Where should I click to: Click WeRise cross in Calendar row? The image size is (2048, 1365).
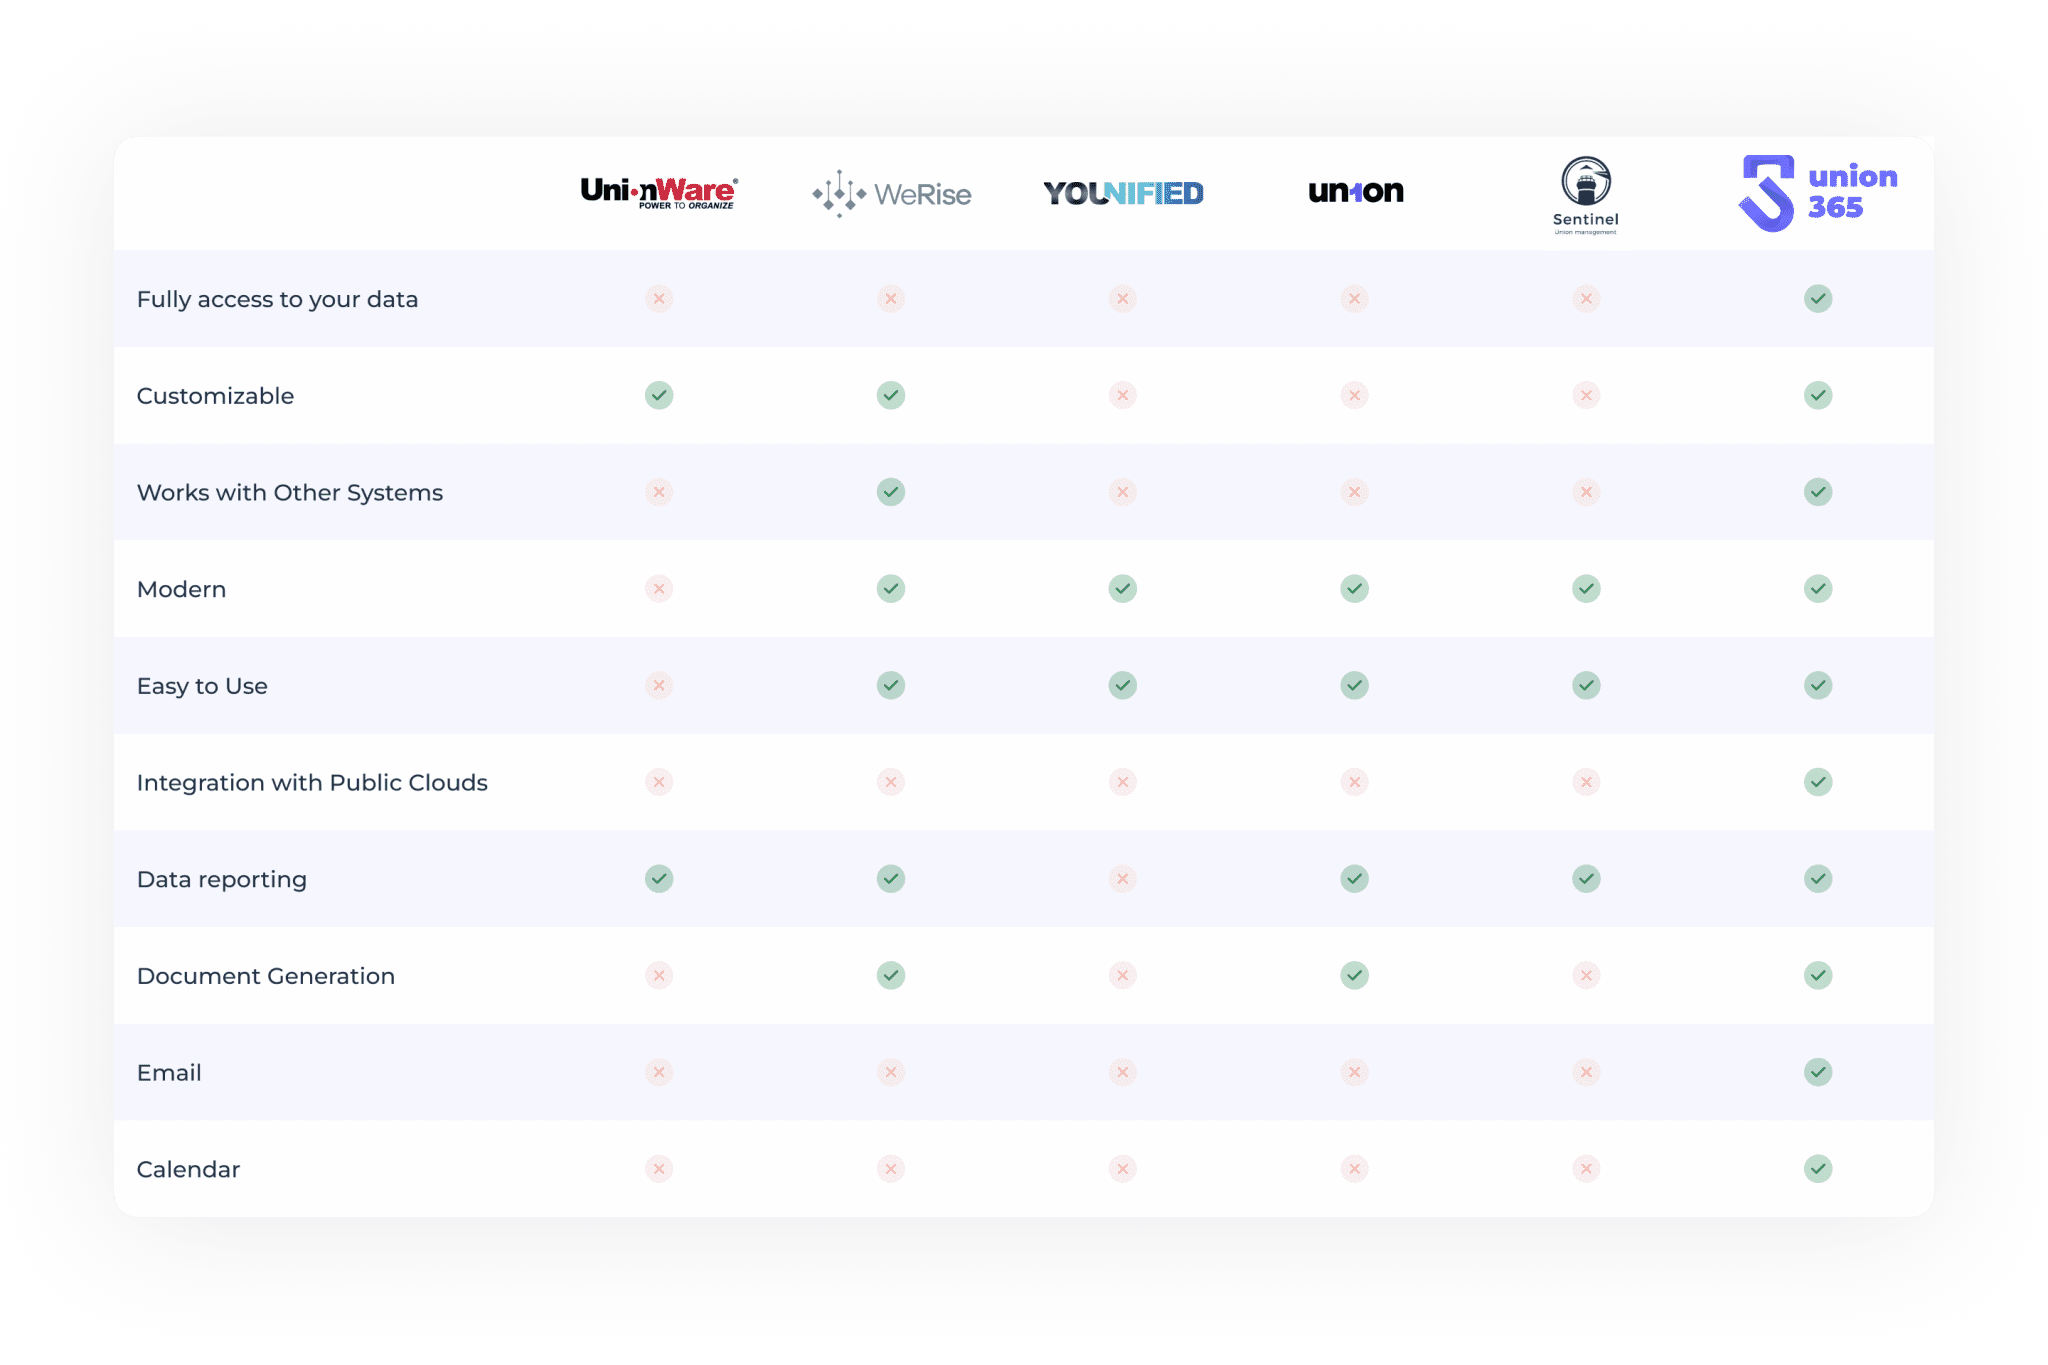coord(891,1168)
